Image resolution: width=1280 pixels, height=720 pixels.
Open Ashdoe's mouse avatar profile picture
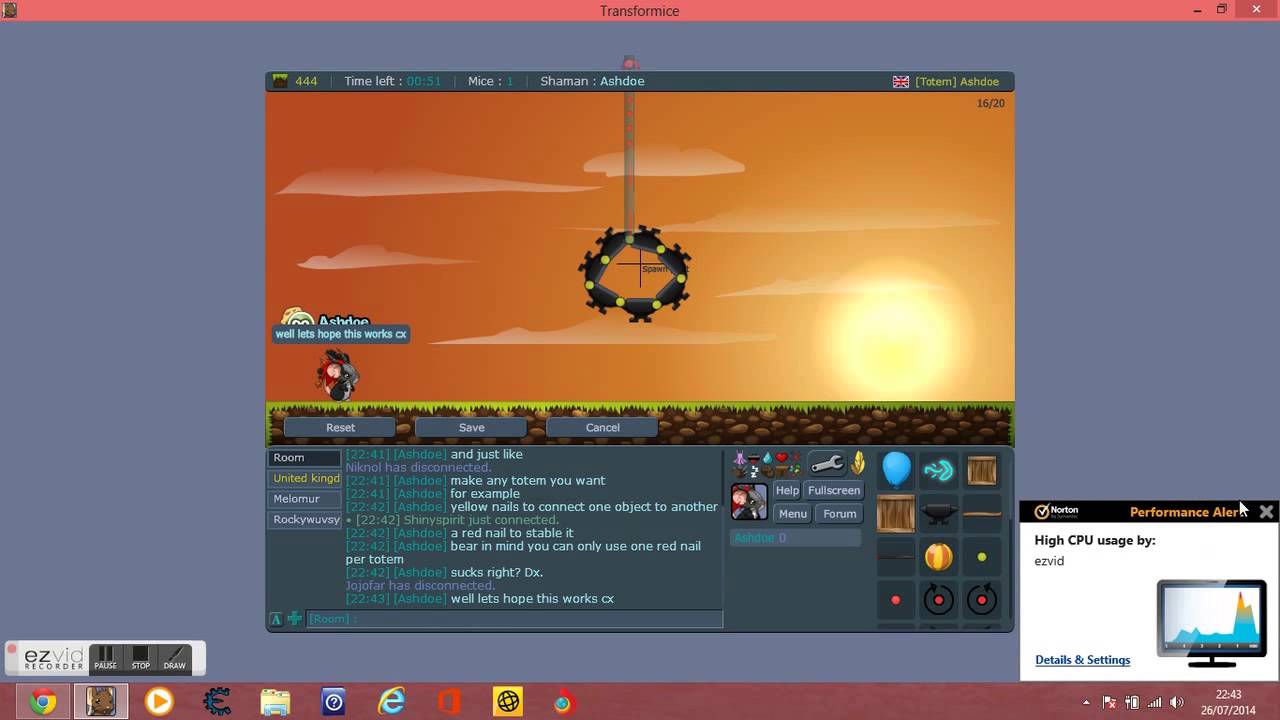pos(749,501)
